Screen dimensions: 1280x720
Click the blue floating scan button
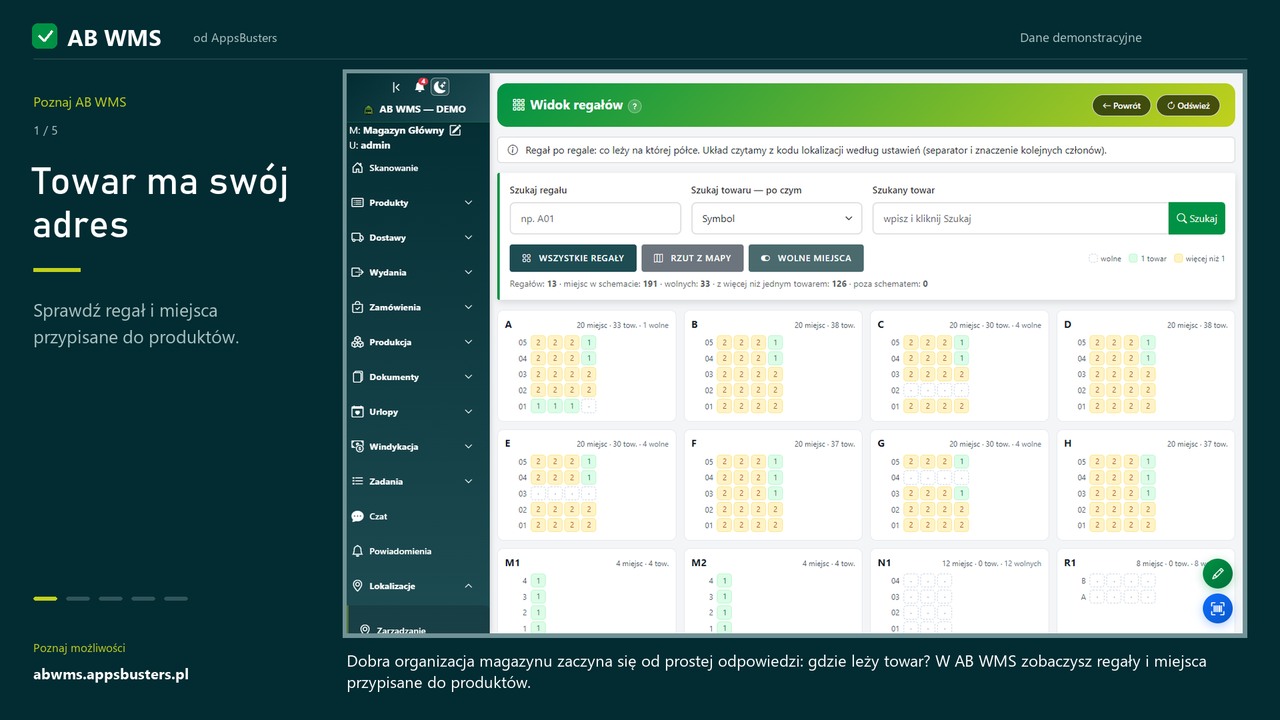[1218, 608]
